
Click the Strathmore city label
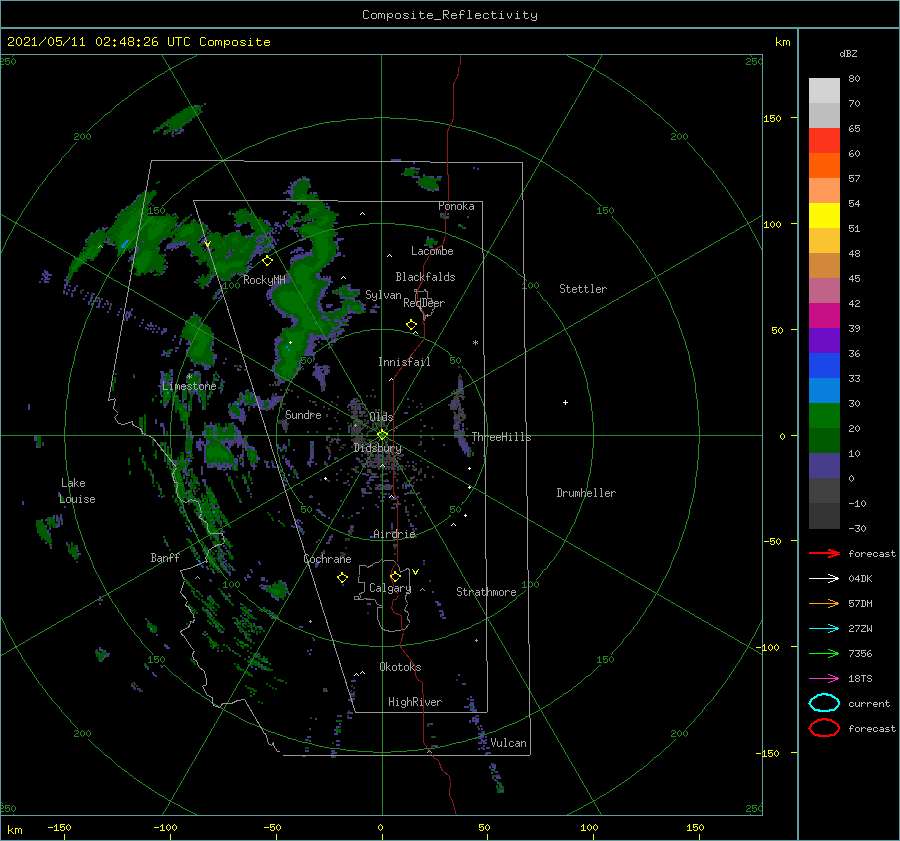point(486,592)
